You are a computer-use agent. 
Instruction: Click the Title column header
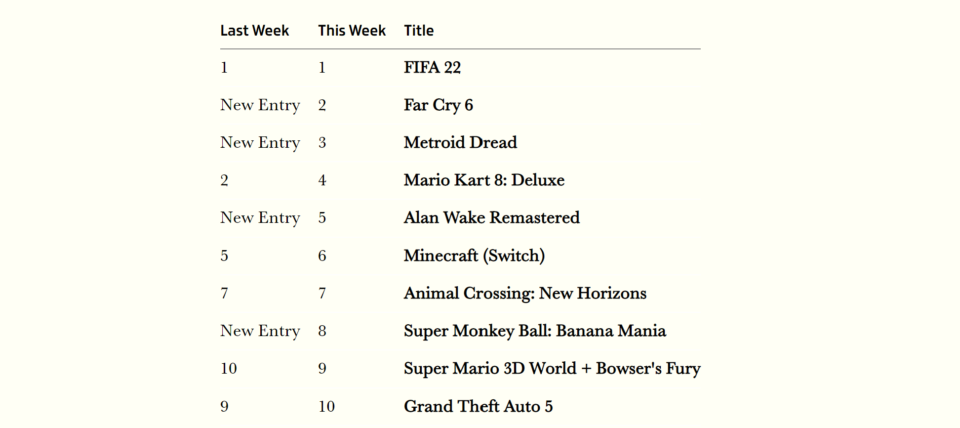419,31
